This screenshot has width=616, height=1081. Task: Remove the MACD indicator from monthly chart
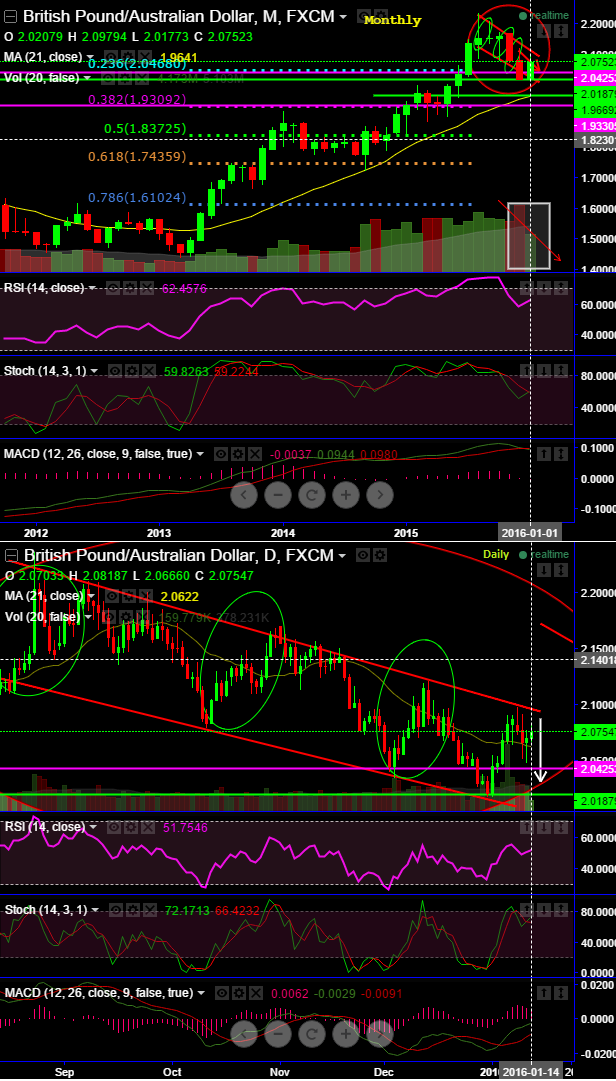click(x=255, y=454)
